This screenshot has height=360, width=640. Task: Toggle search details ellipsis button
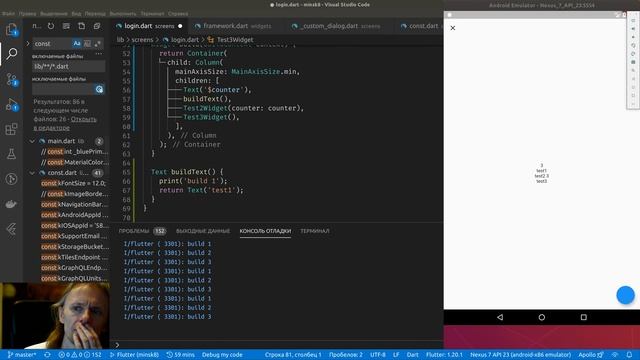pos(99,54)
